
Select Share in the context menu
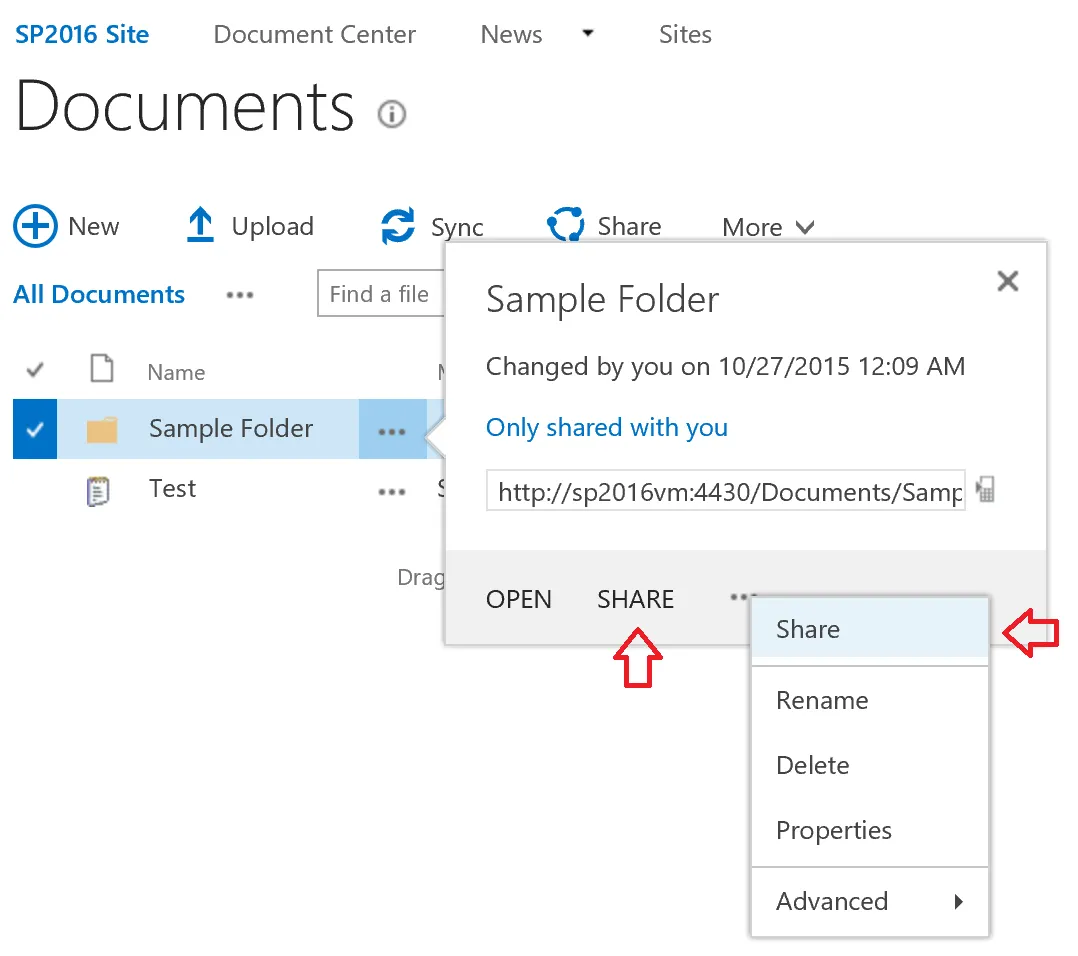click(x=870, y=629)
